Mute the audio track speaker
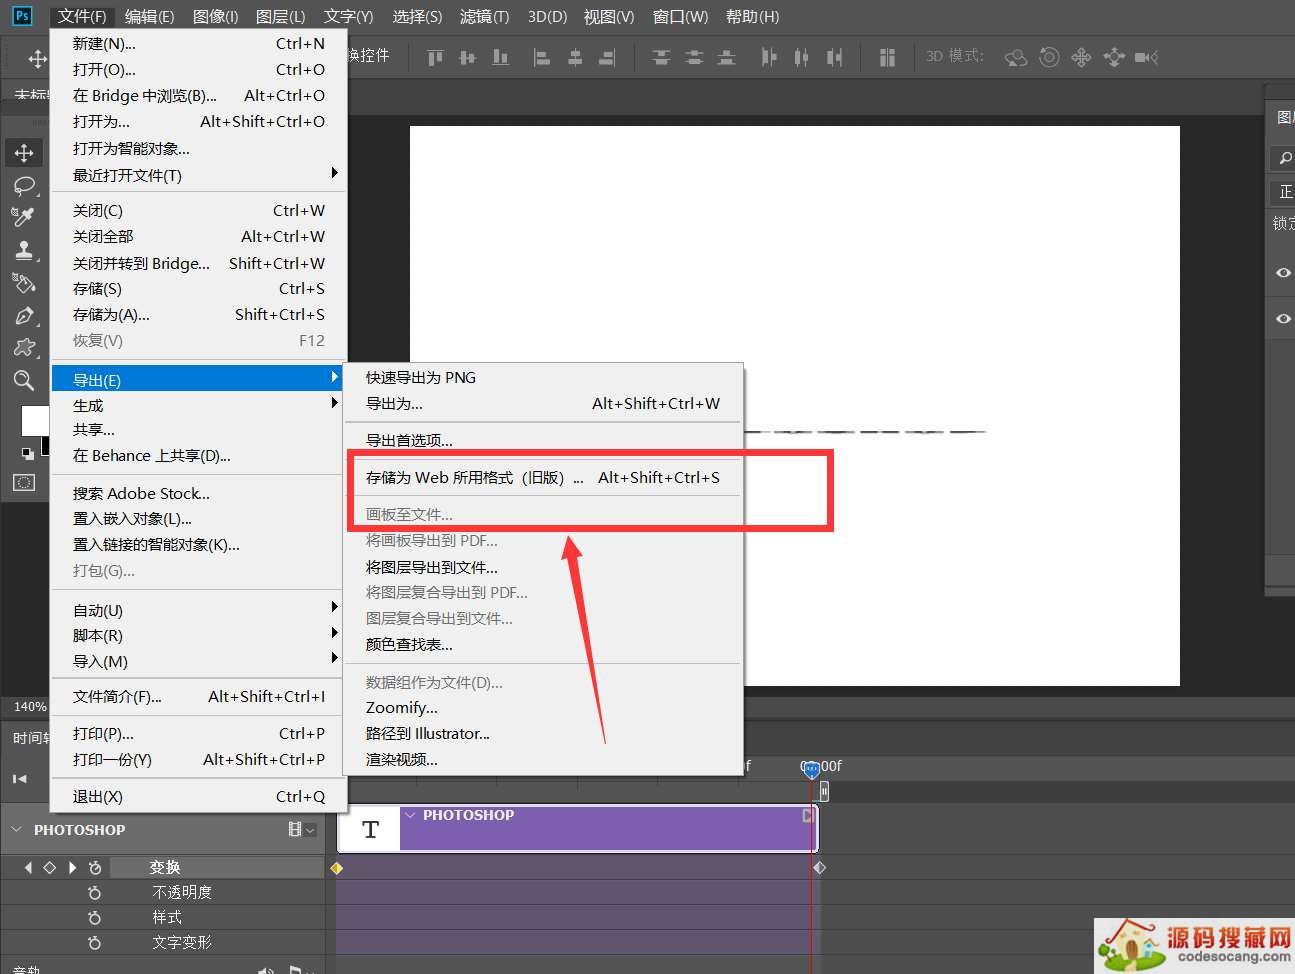 point(265,970)
